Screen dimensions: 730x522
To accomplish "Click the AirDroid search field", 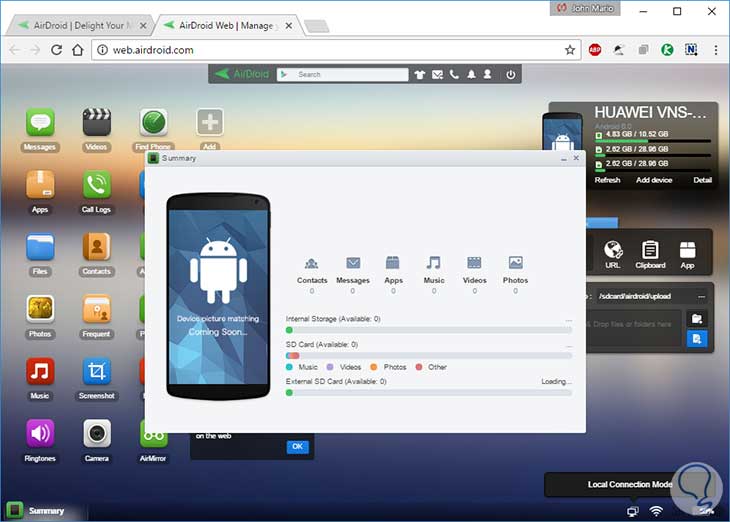I will 343,75.
